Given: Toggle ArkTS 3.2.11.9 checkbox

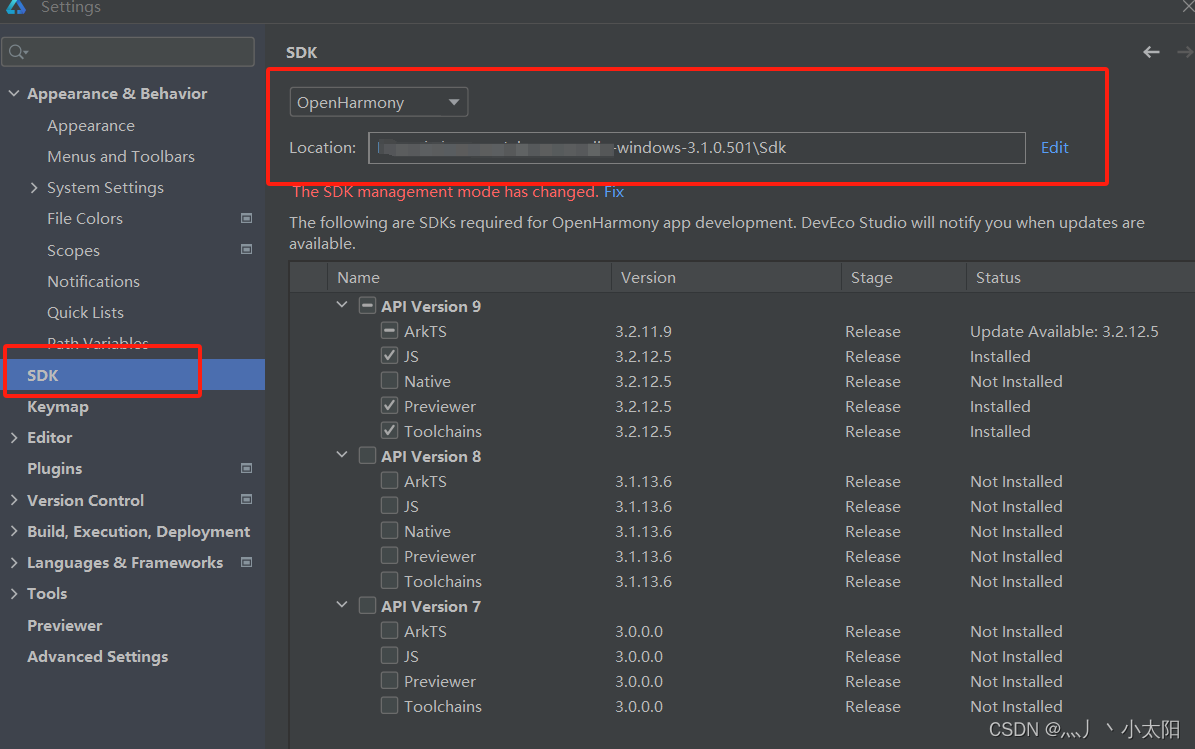Looking at the screenshot, I should tap(389, 331).
